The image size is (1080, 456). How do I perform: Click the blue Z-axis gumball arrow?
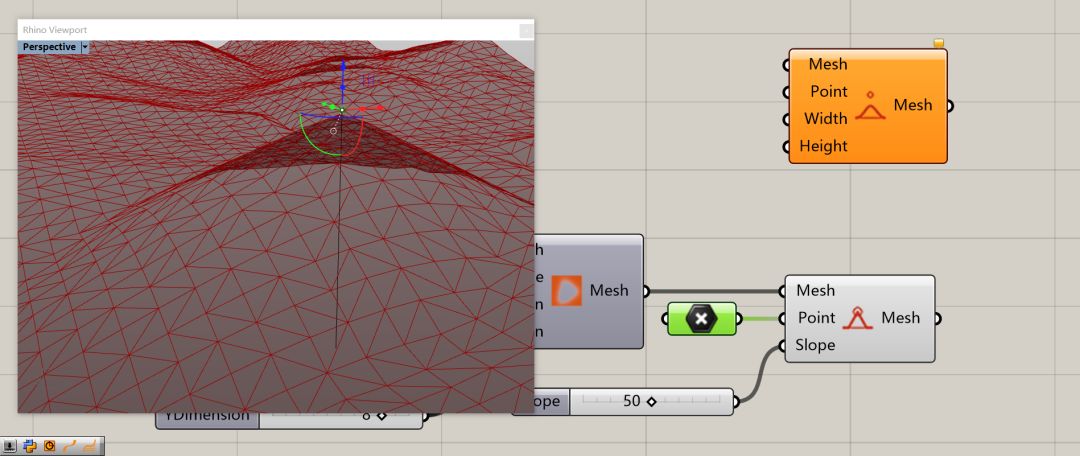pyautogui.click(x=342, y=67)
